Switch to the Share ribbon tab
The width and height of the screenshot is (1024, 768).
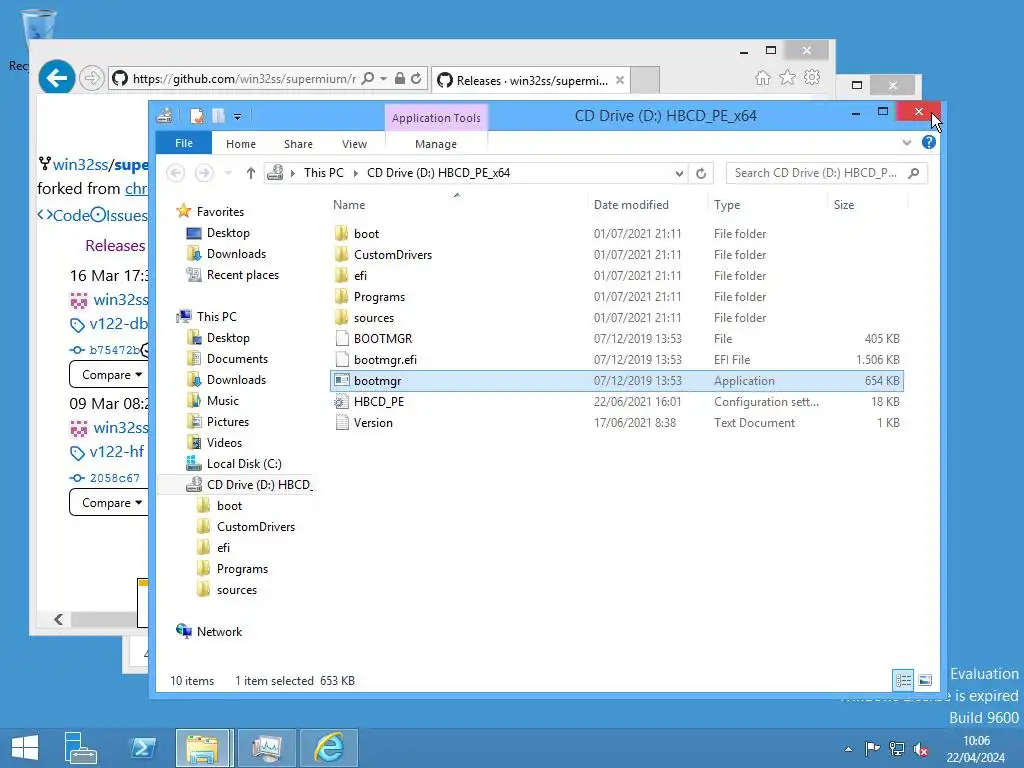[x=298, y=144]
